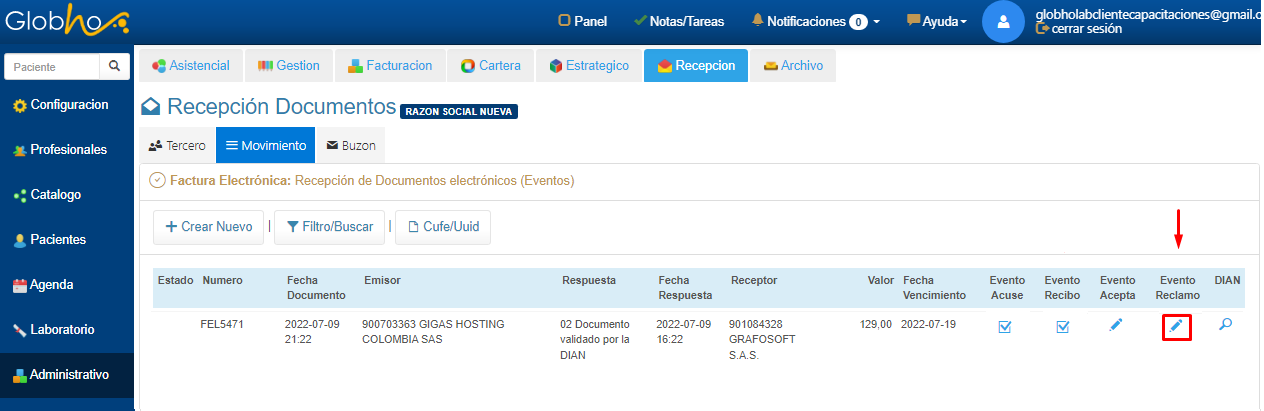Open the DIAN magnifier icon

tap(1225, 326)
